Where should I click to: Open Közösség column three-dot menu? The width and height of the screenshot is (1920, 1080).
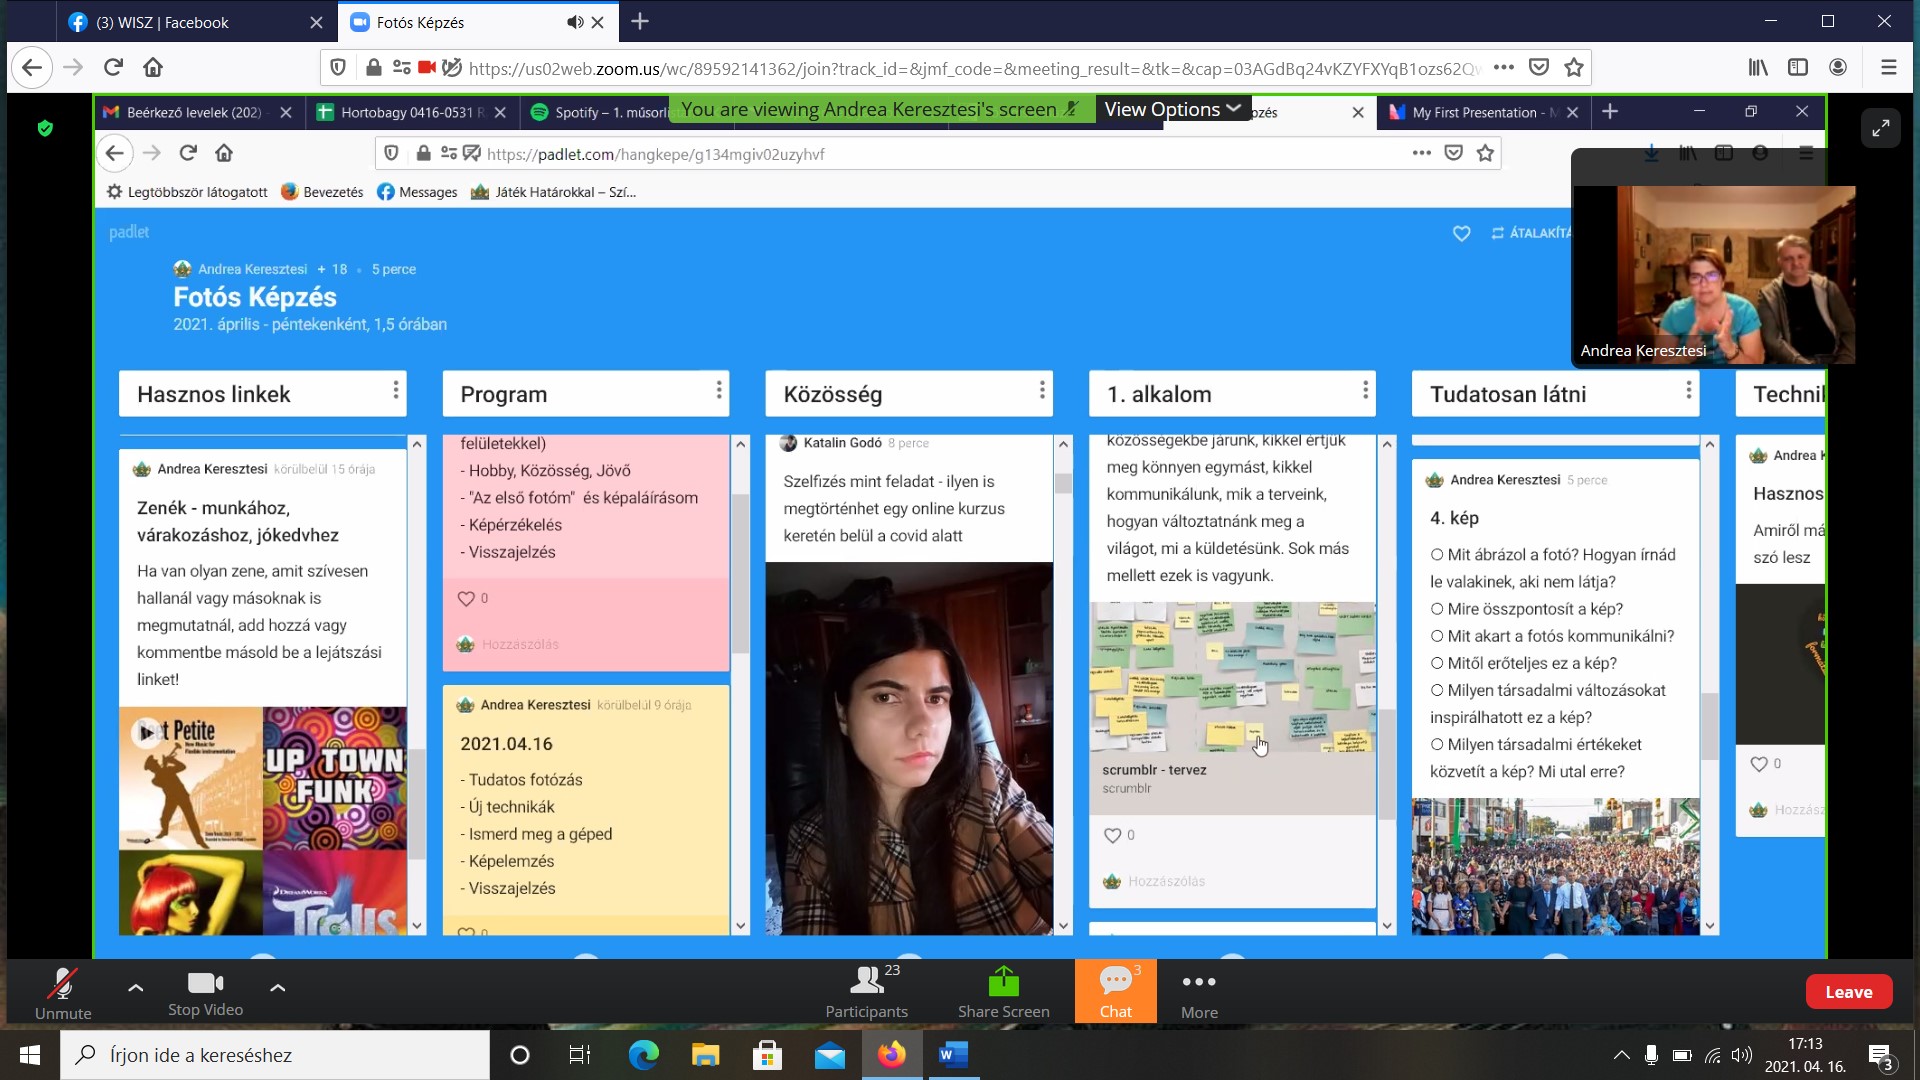1042,391
